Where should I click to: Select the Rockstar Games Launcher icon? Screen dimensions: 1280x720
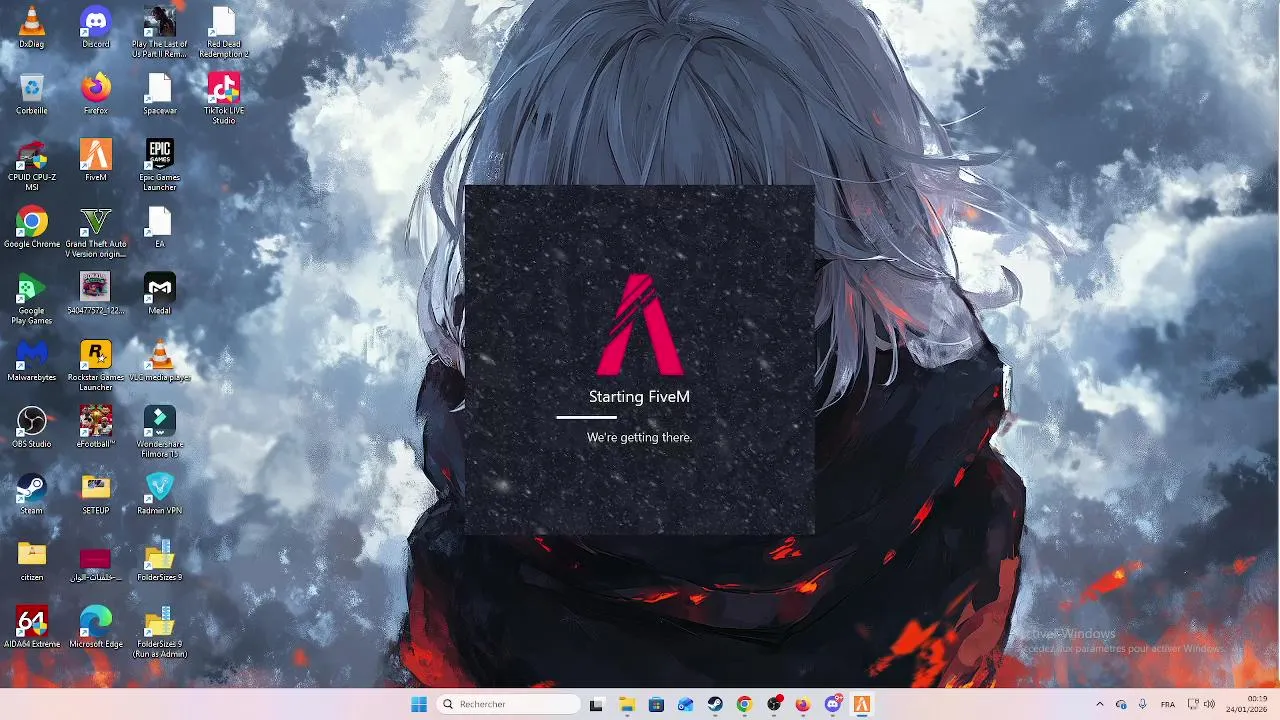click(96, 366)
